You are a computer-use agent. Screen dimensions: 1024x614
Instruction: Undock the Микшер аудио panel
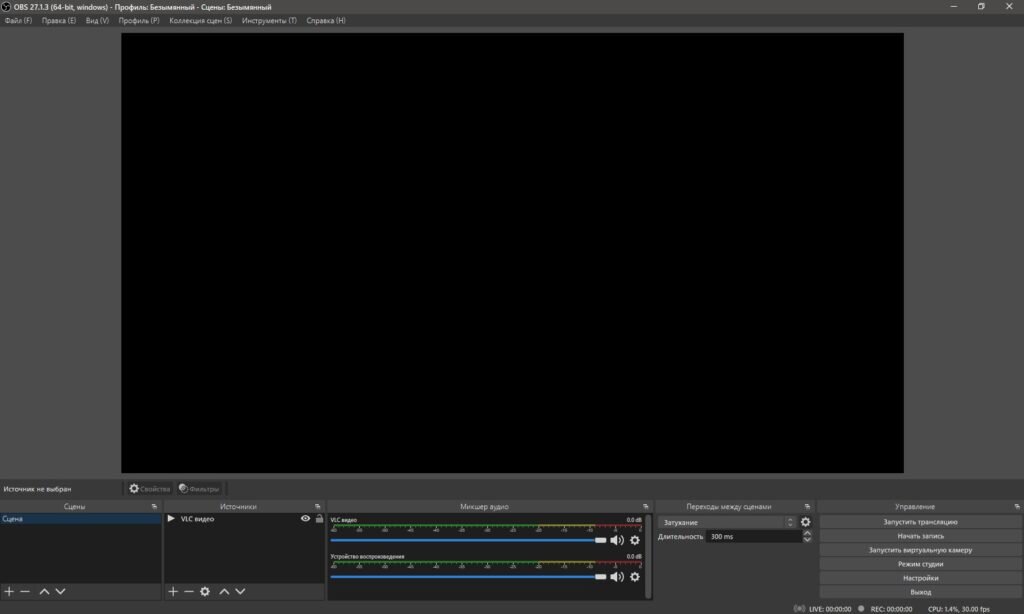(645, 507)
